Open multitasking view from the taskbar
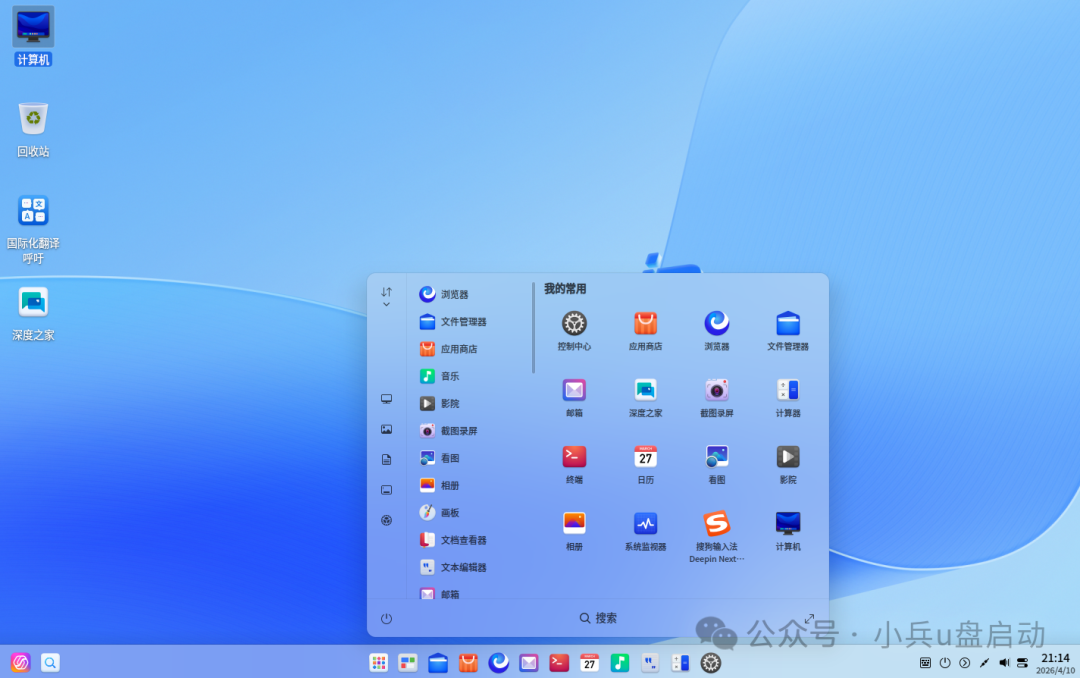 tap(408, 663)
